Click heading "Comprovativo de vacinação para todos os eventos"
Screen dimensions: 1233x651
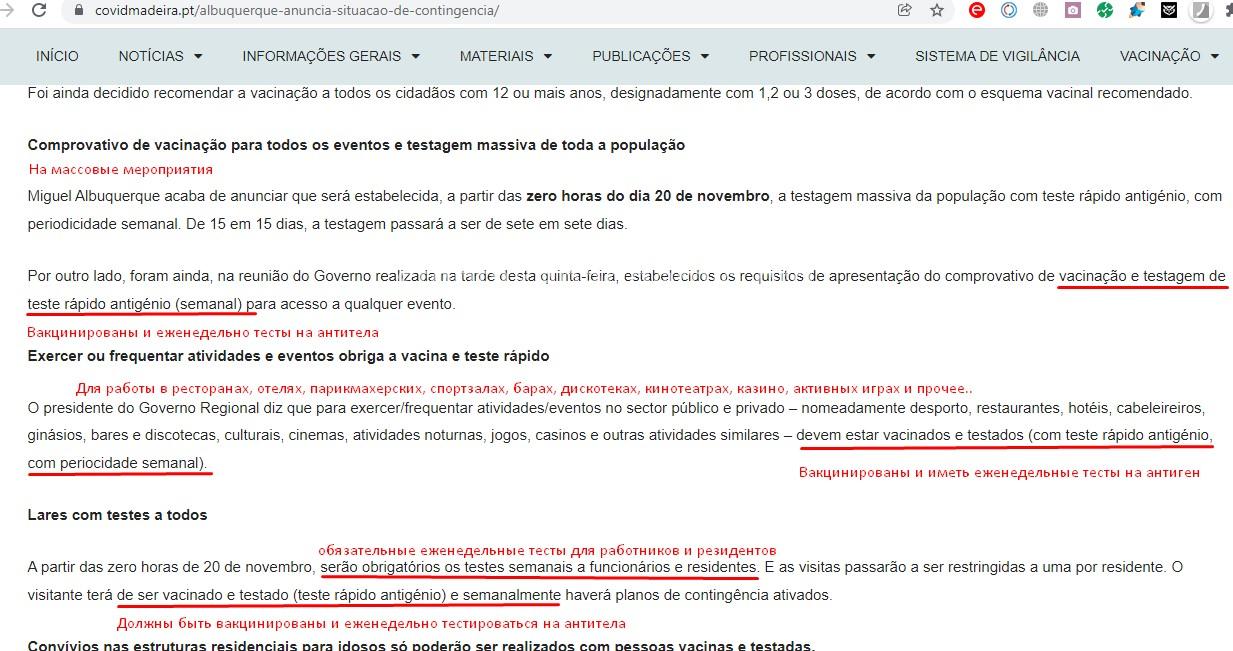[x=356, y=145]
